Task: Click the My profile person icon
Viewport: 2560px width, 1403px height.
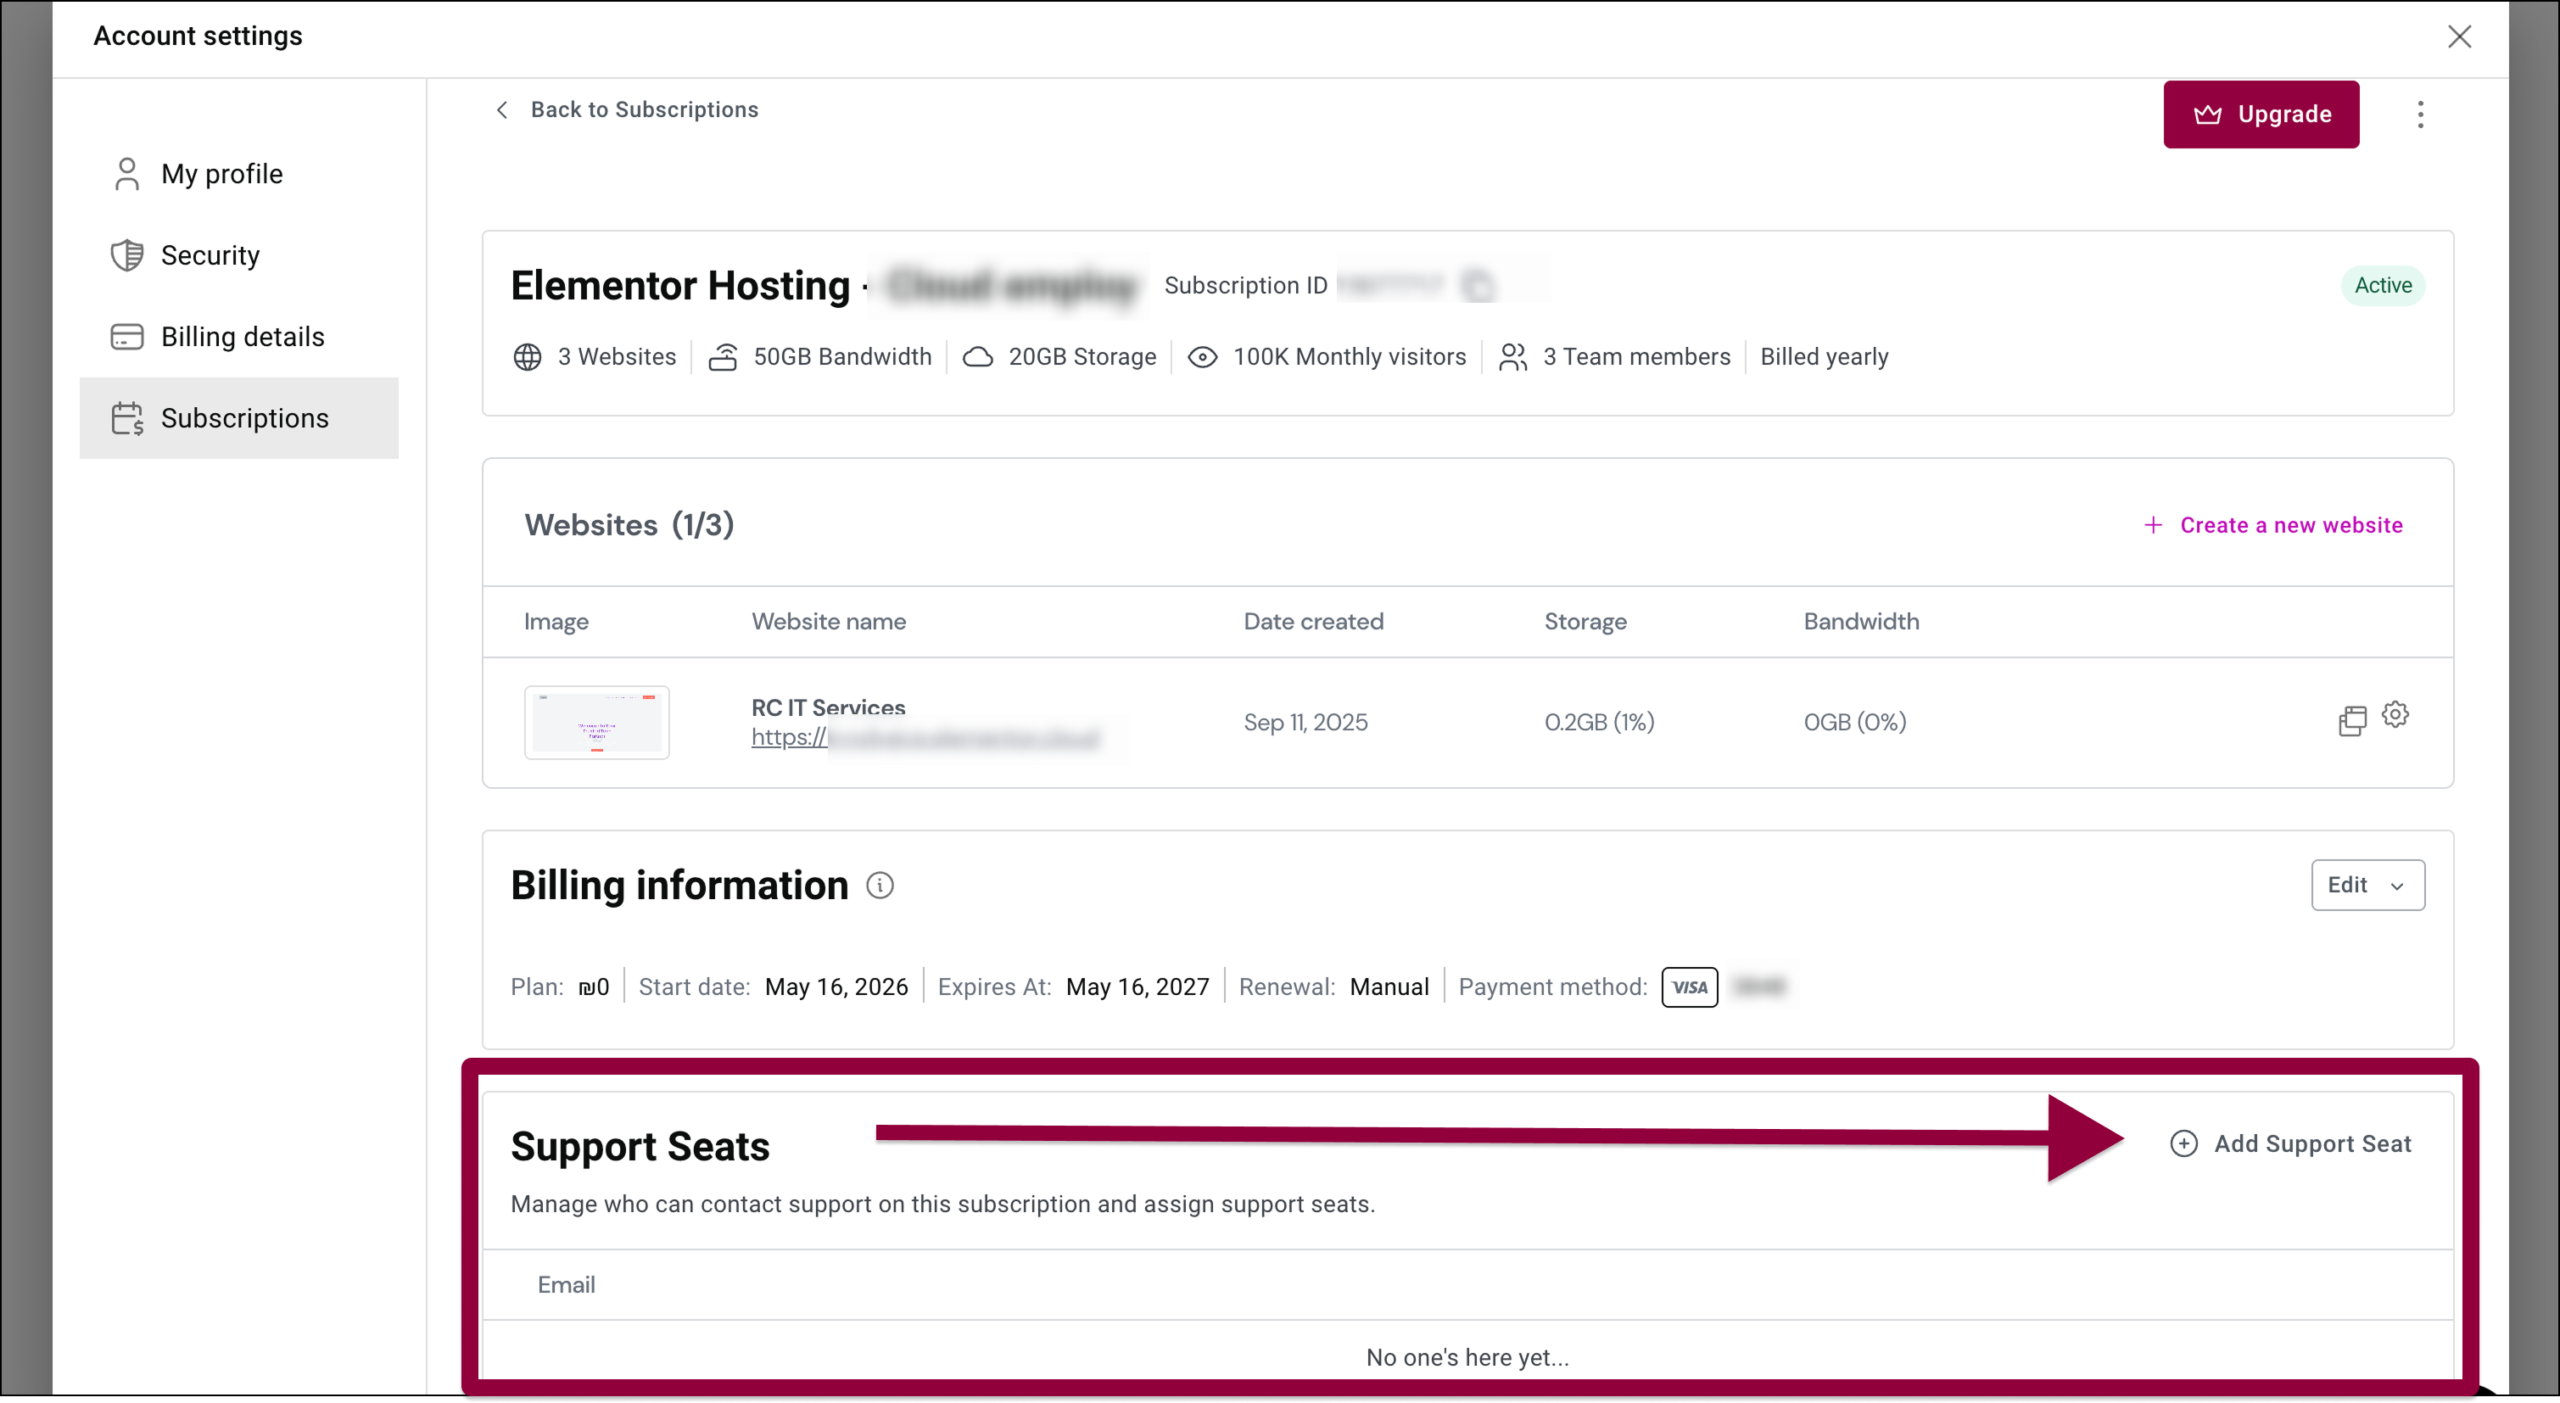Action: coord(127,174)
